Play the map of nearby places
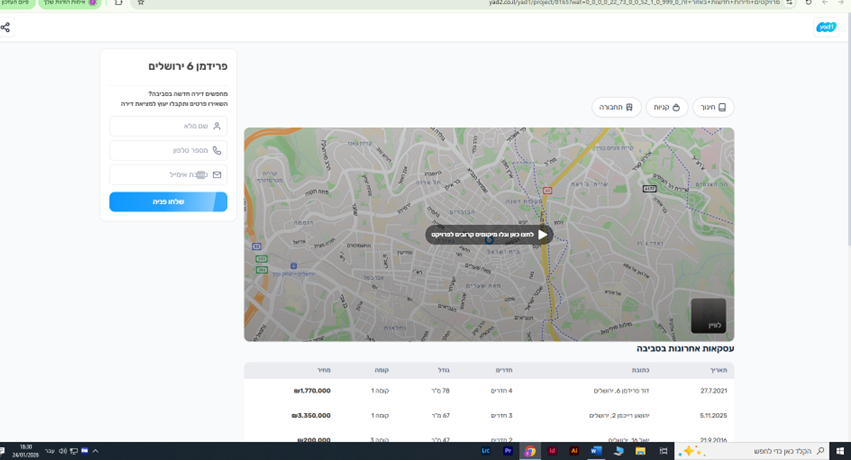Image resolution: width=851 pixels, height=460 pixels. pyautogui.click(x=488, y=234)
